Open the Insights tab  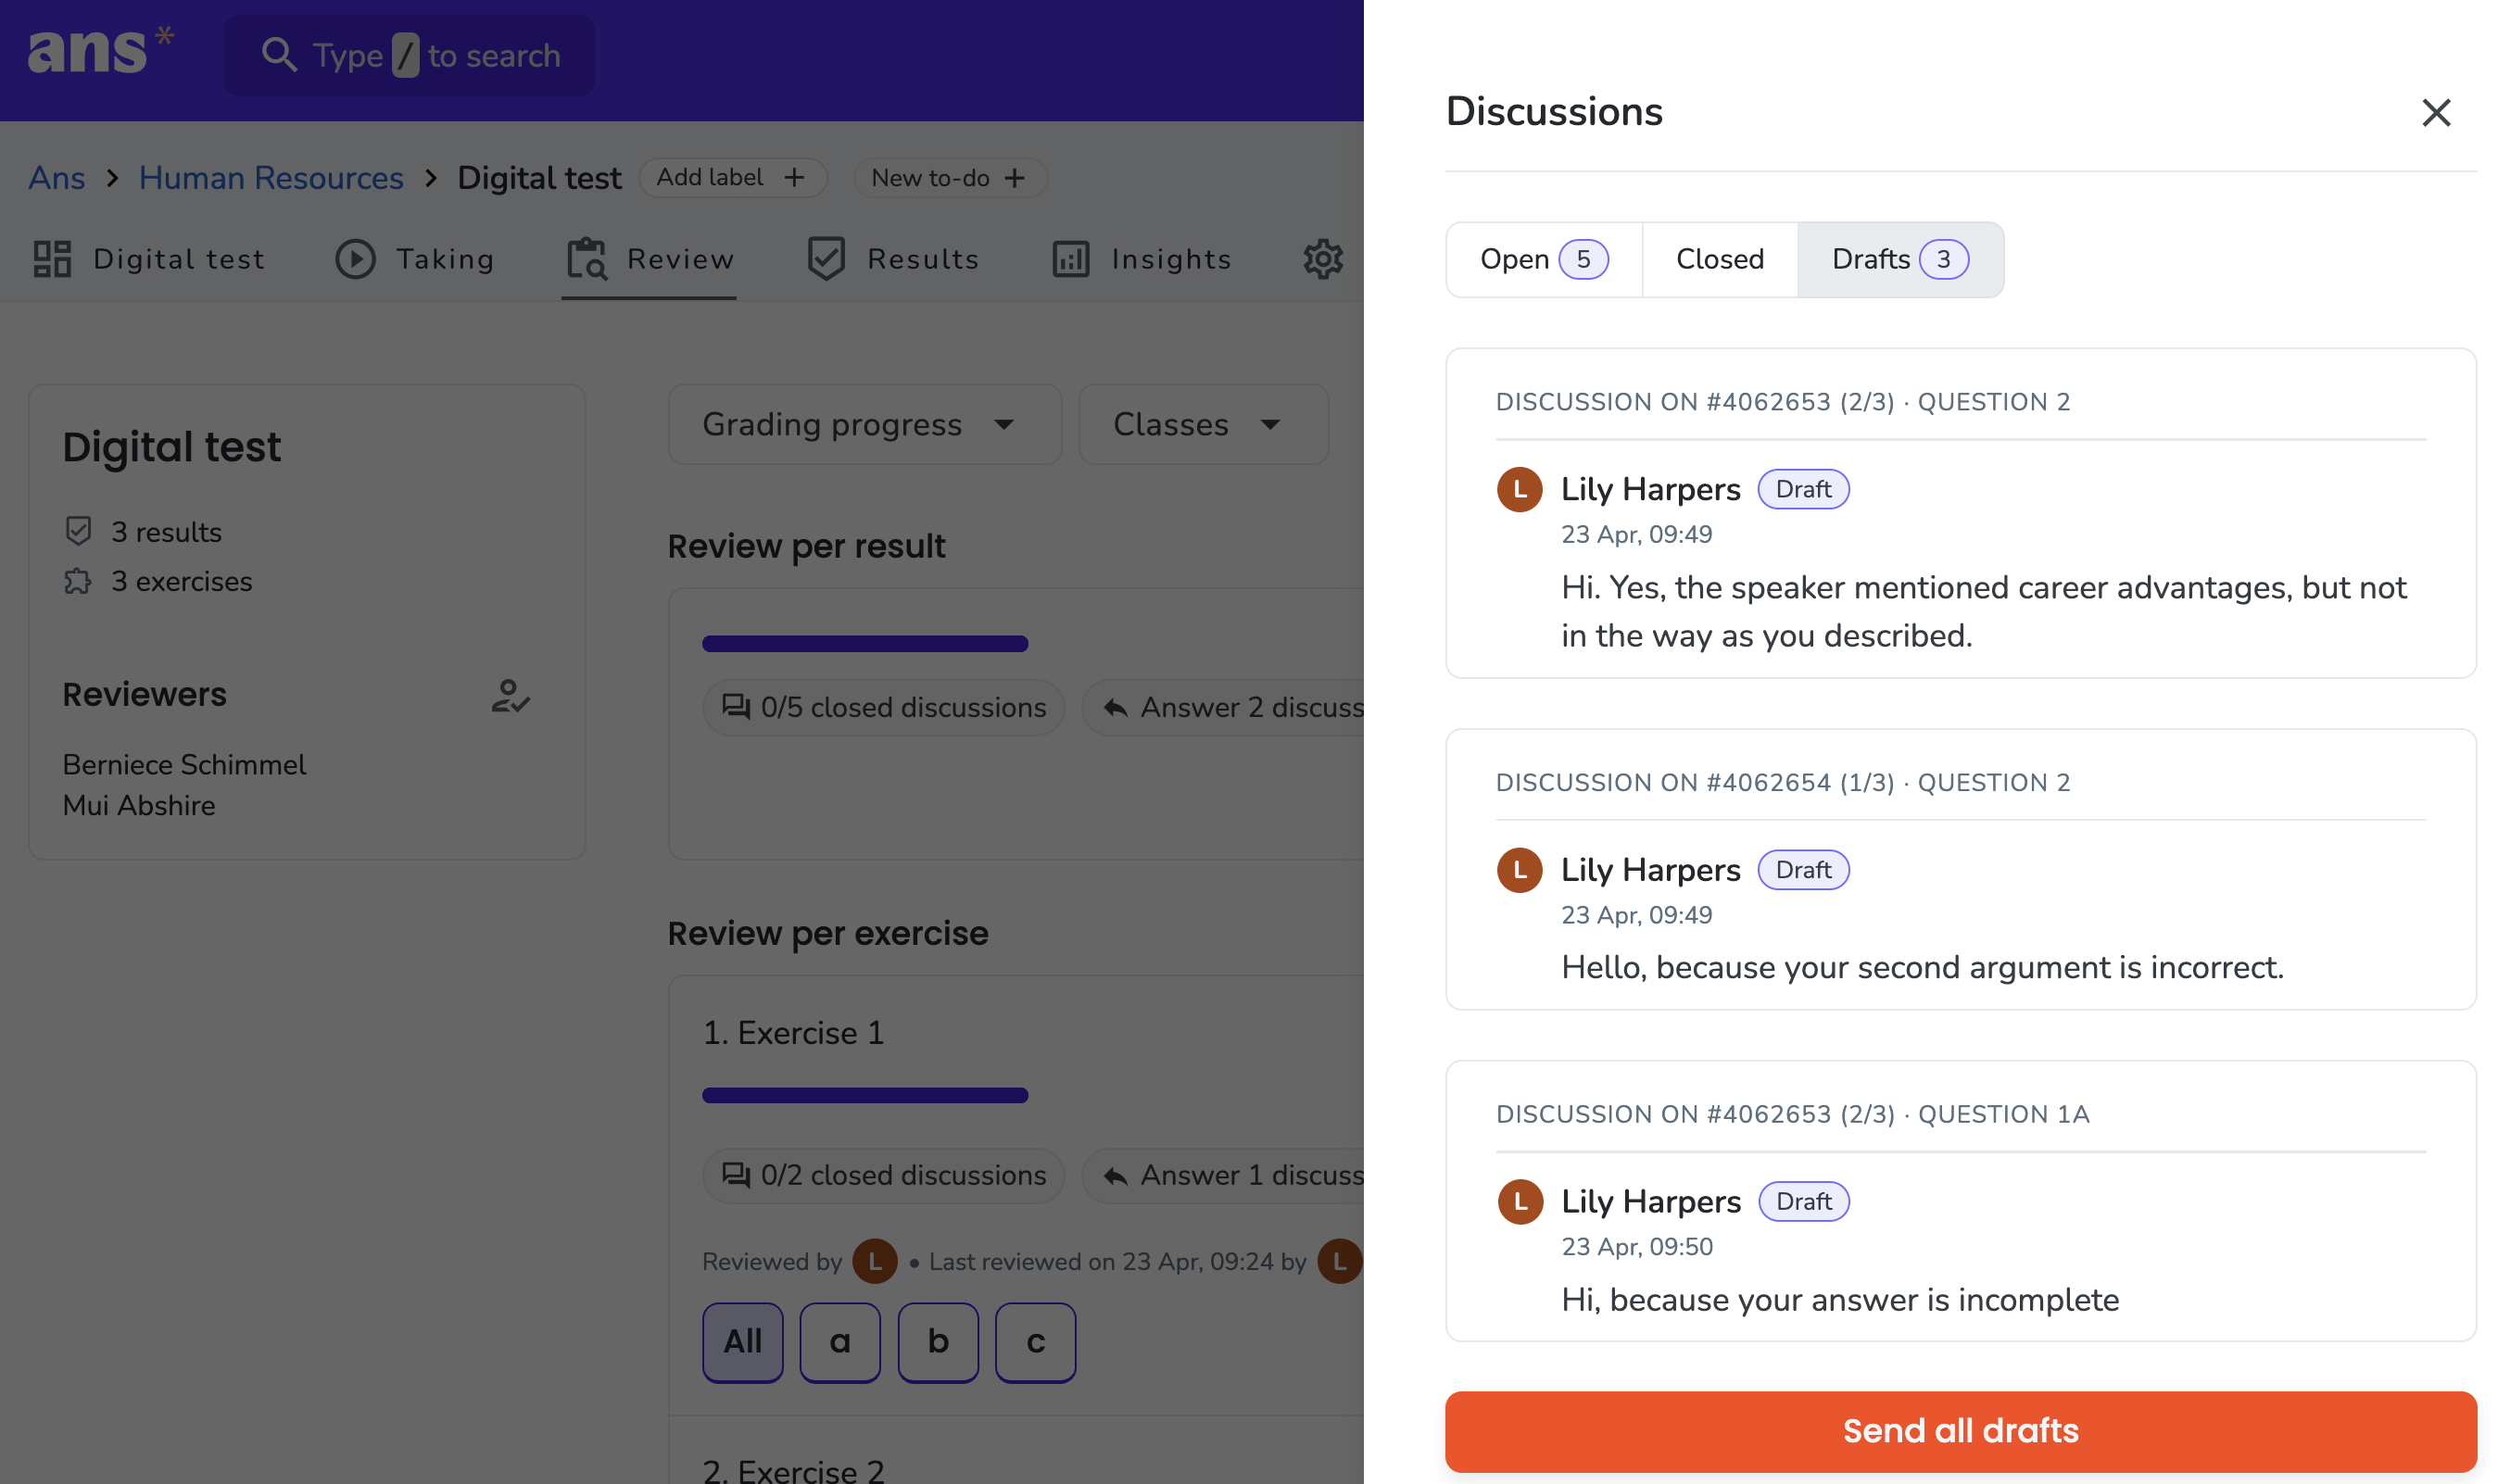[x=1141, y=259]
